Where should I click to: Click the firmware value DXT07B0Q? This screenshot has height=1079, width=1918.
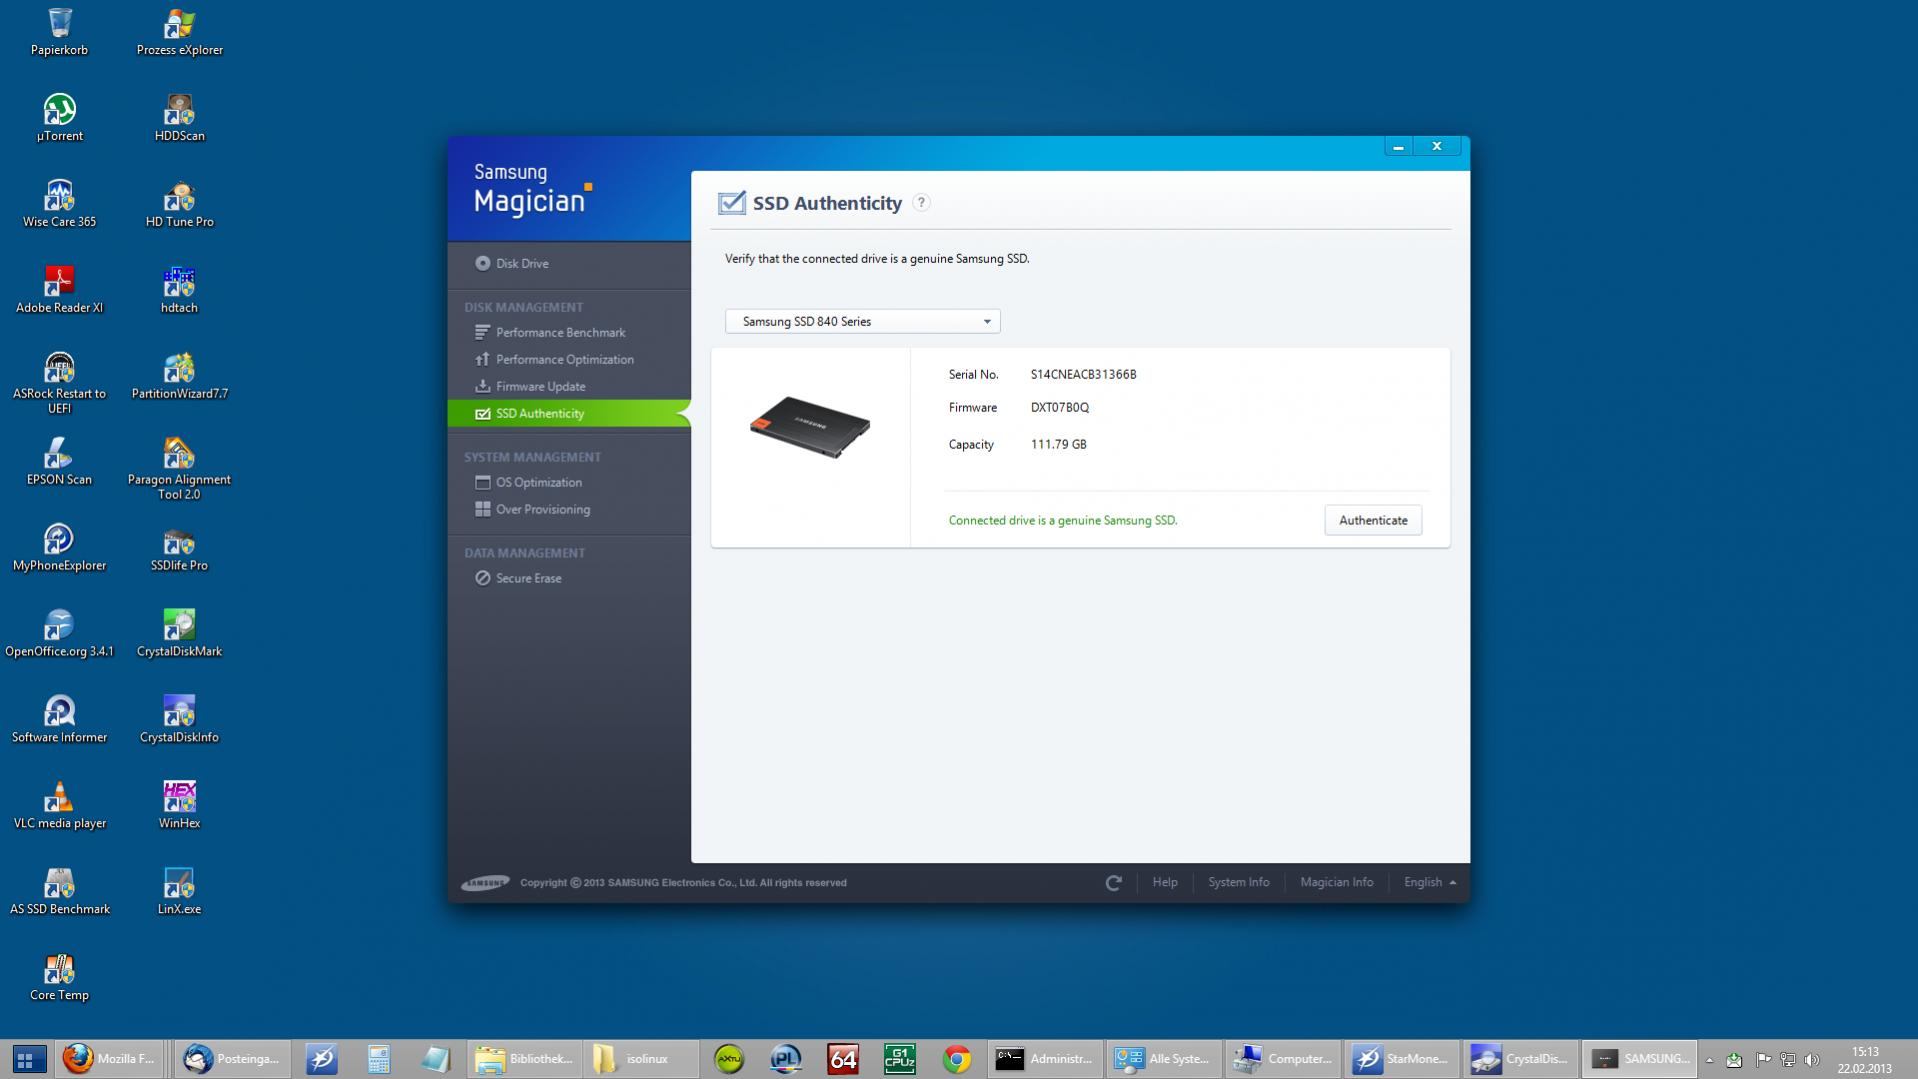click(x=1059, y=407)
